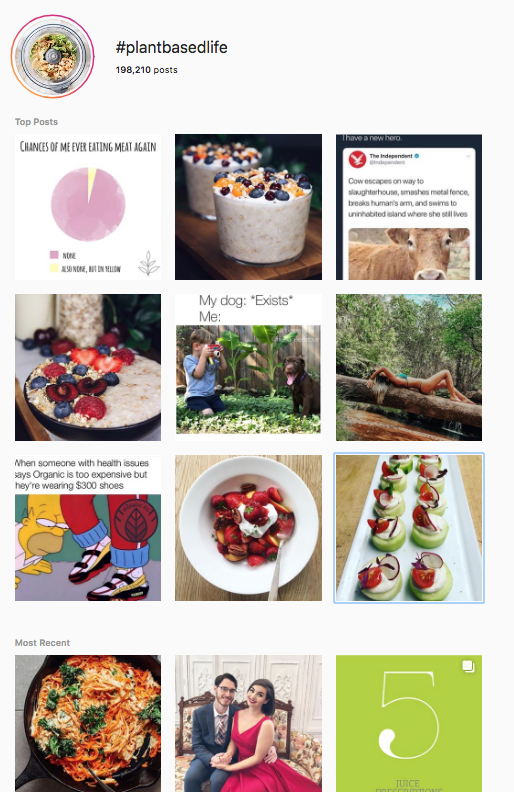Open the #plantbasedlife hashtag story avatar
The width and height of the screenshot is (514, 792).
[53, 56]
